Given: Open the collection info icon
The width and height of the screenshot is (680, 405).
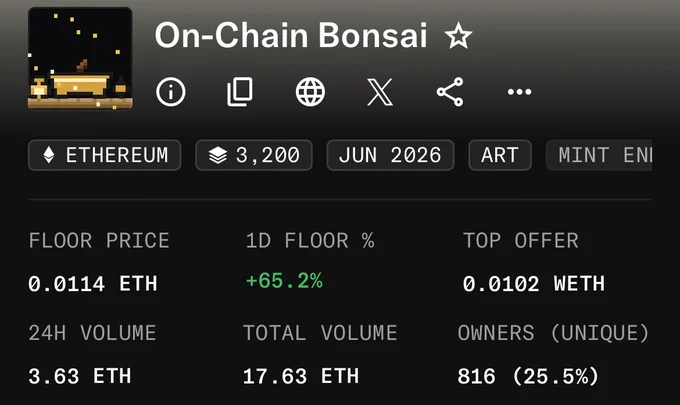Looking at the screenshot, I should click(170, 91).
